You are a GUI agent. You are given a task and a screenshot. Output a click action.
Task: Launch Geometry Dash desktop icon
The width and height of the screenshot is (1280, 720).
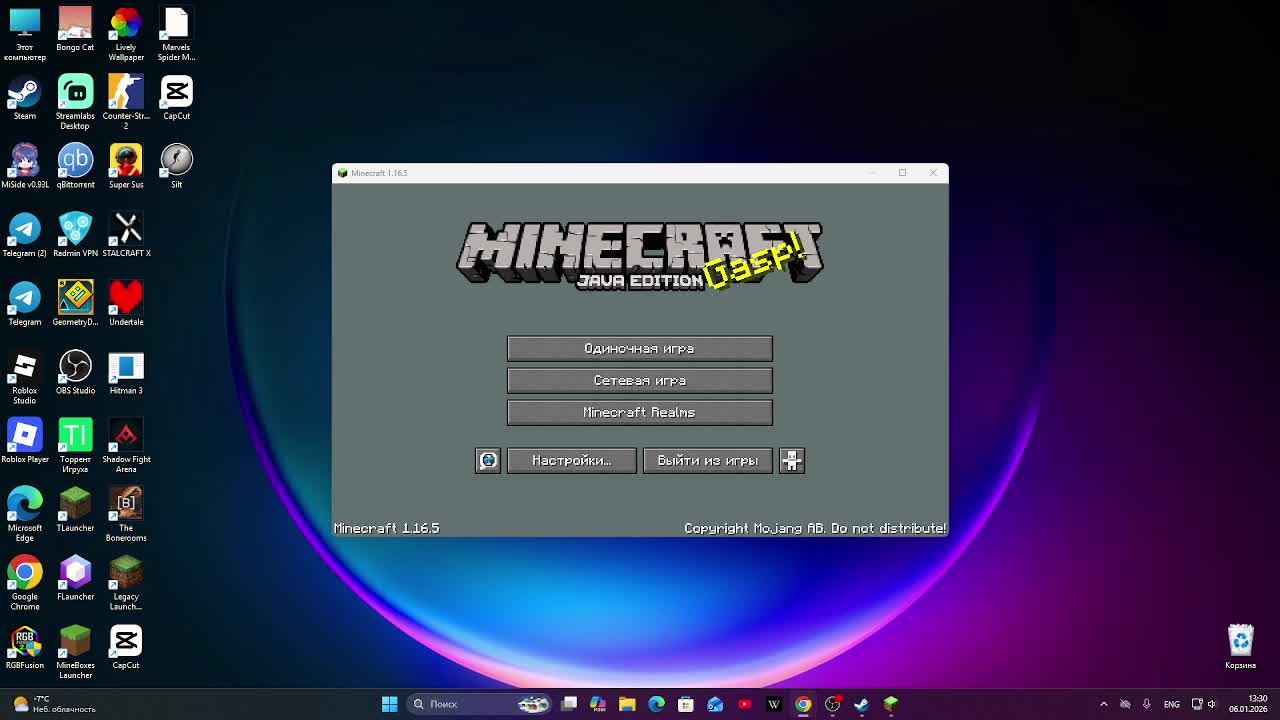[75, 304]
